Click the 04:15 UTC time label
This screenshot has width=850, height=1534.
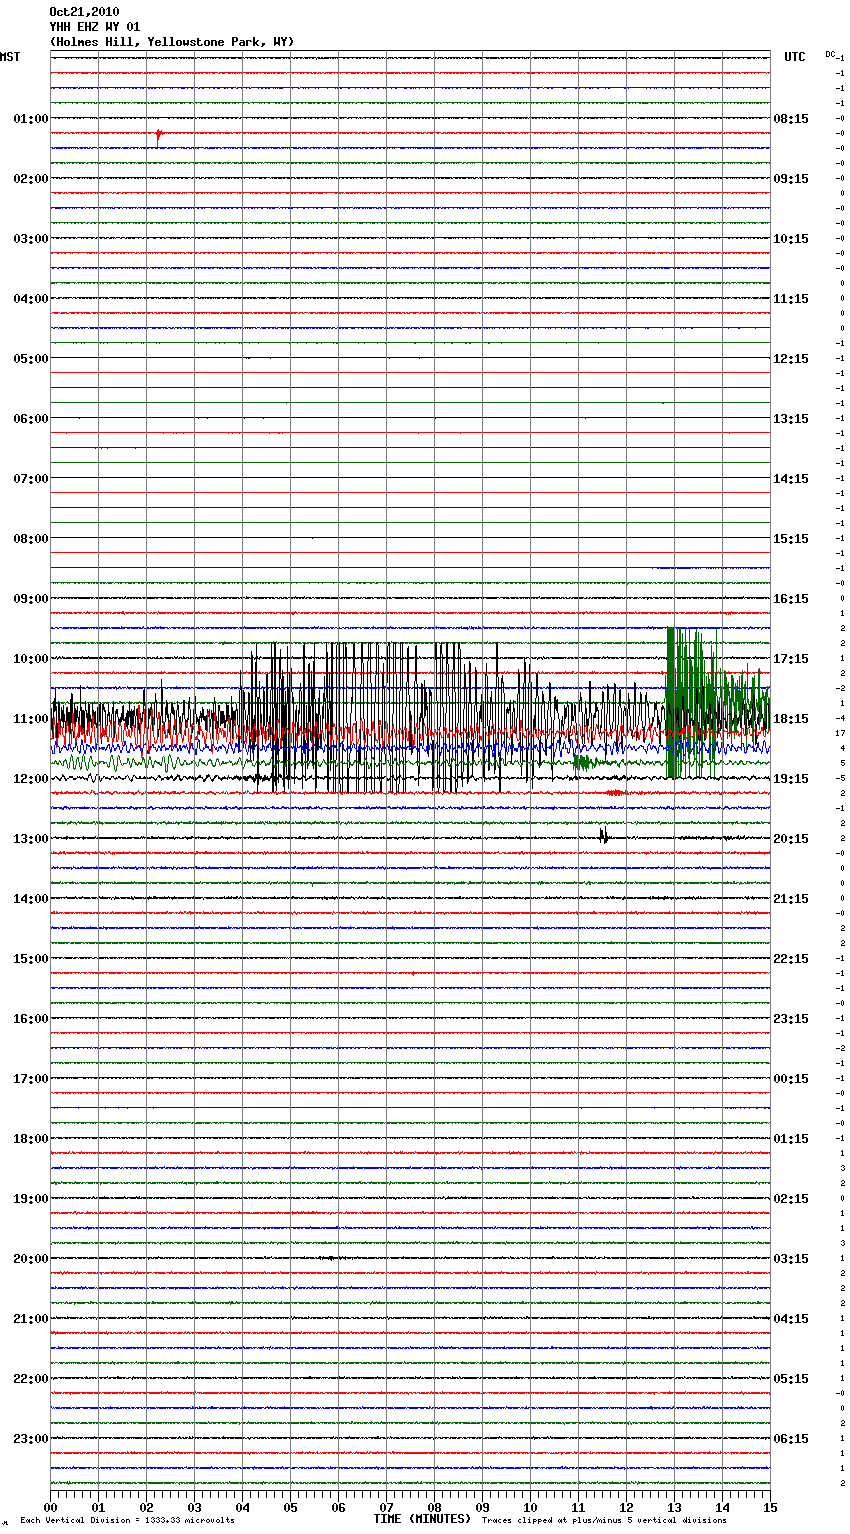tap(791, 1319)
